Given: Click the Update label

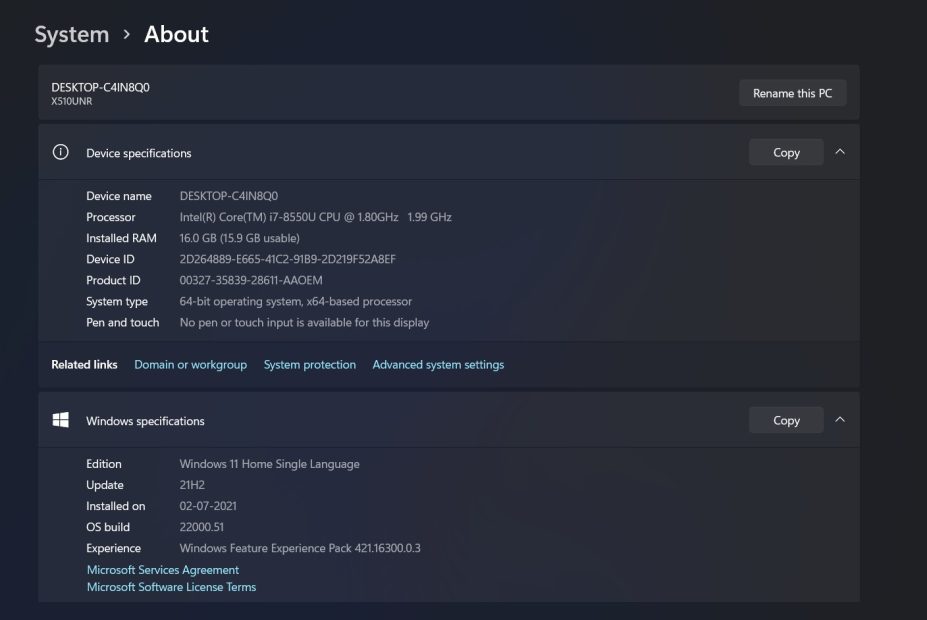Looking at the screenshot, I should tap(105, 485).
